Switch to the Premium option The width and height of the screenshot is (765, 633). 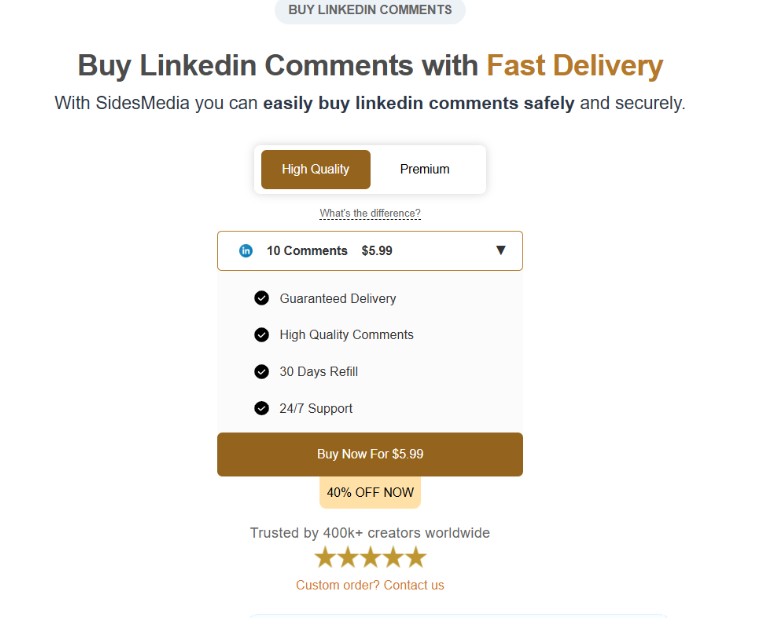click(425, 169)
